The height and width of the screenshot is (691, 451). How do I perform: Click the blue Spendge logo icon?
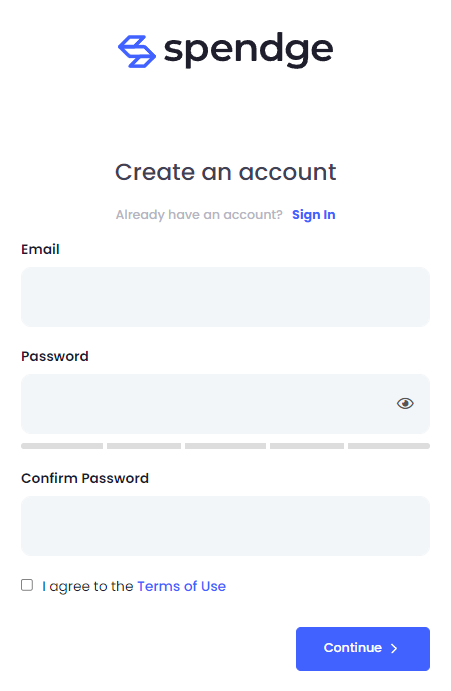(137, 52)
